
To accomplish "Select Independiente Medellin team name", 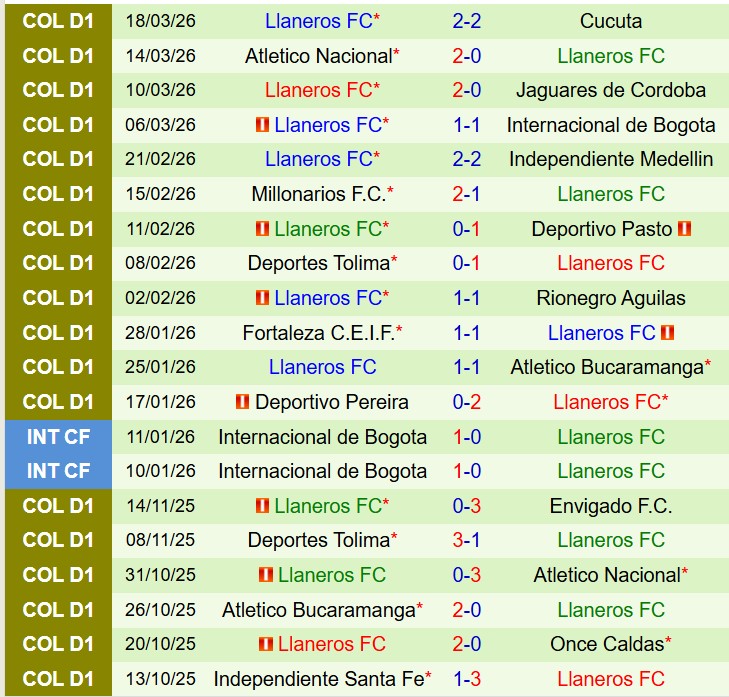I will (x=610, y=159).
